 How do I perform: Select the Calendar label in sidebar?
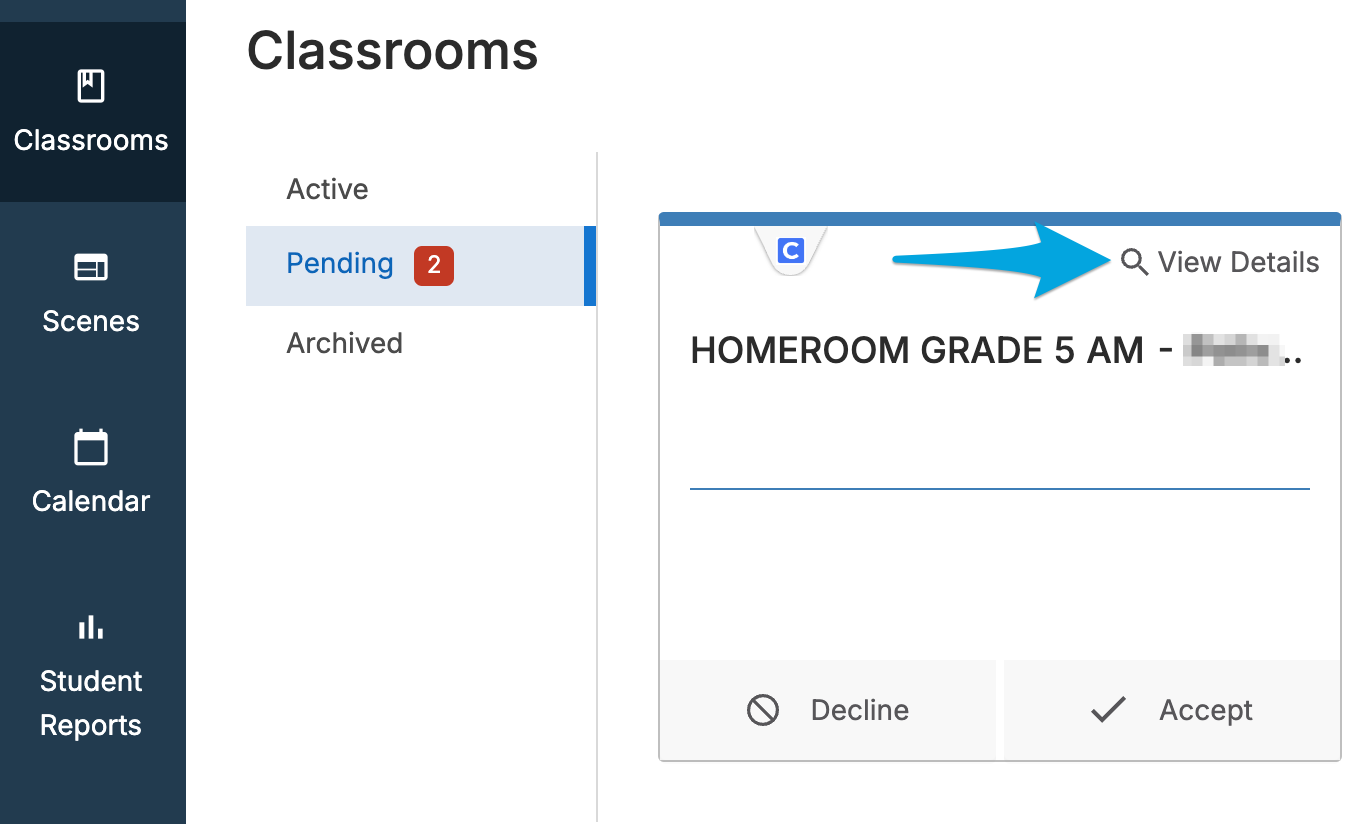click(x=91, y=501)
